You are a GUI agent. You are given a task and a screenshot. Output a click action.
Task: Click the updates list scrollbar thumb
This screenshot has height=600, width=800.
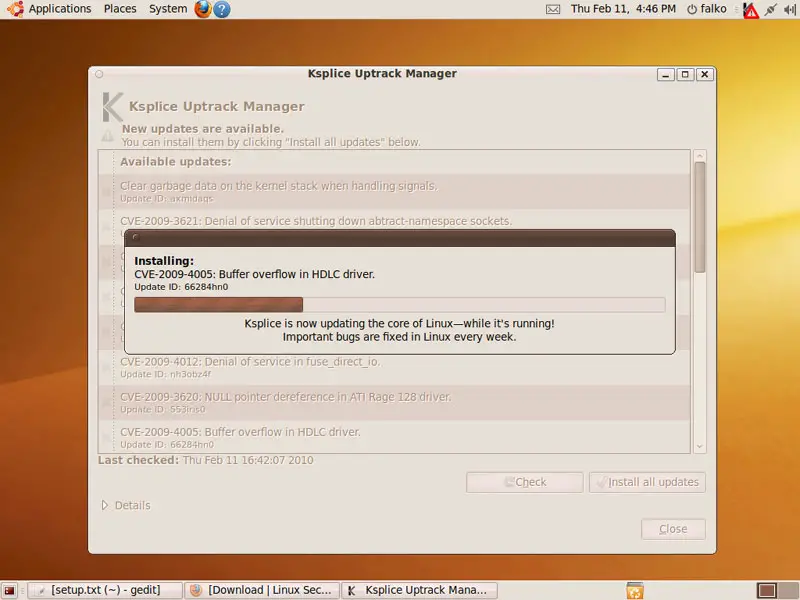[700, 217]
